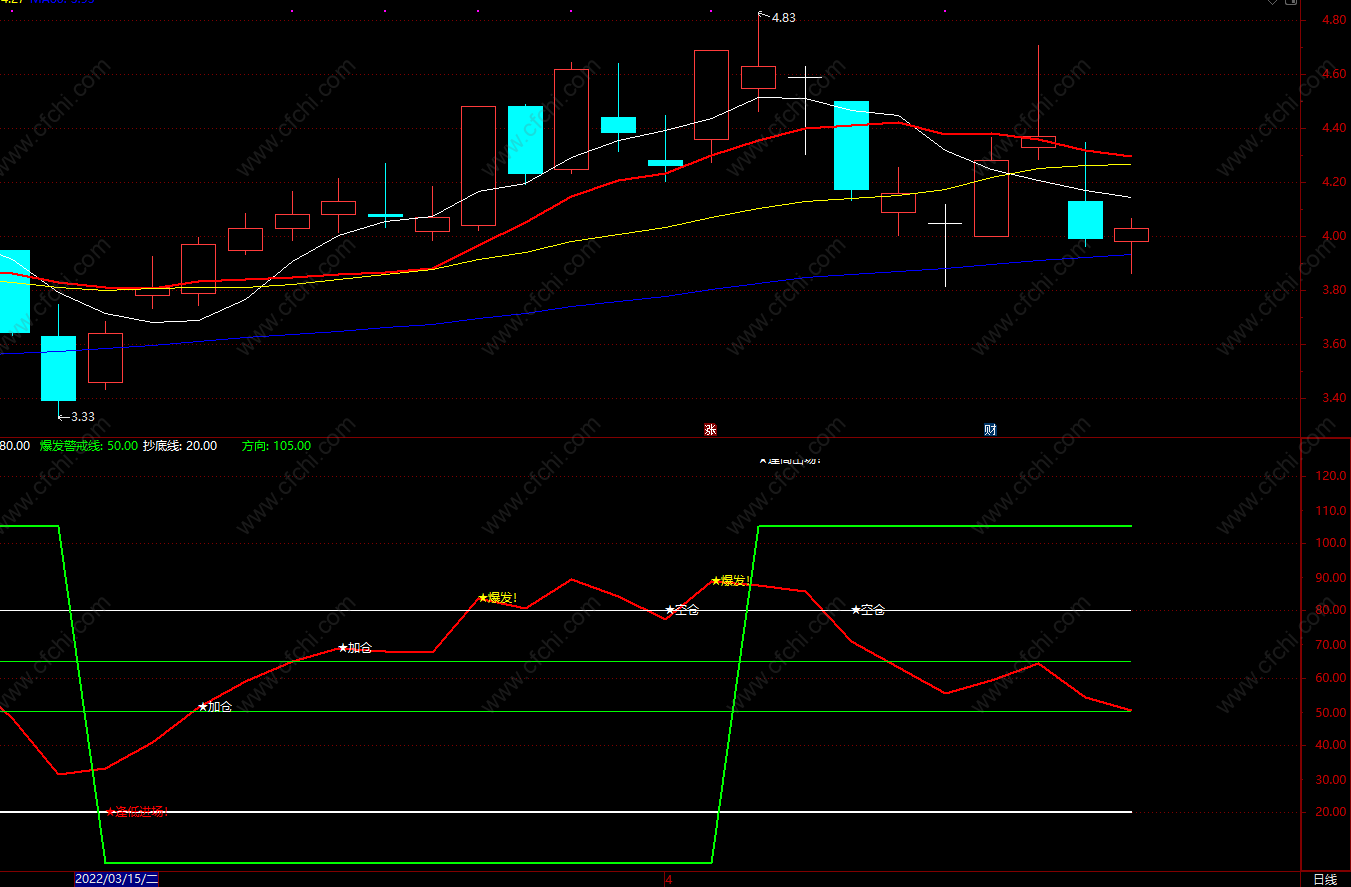The height and width of the screenshot is (887, 1351).
Task: Click the 方向: 105.00 indicator label
Action: coord(276,446)
